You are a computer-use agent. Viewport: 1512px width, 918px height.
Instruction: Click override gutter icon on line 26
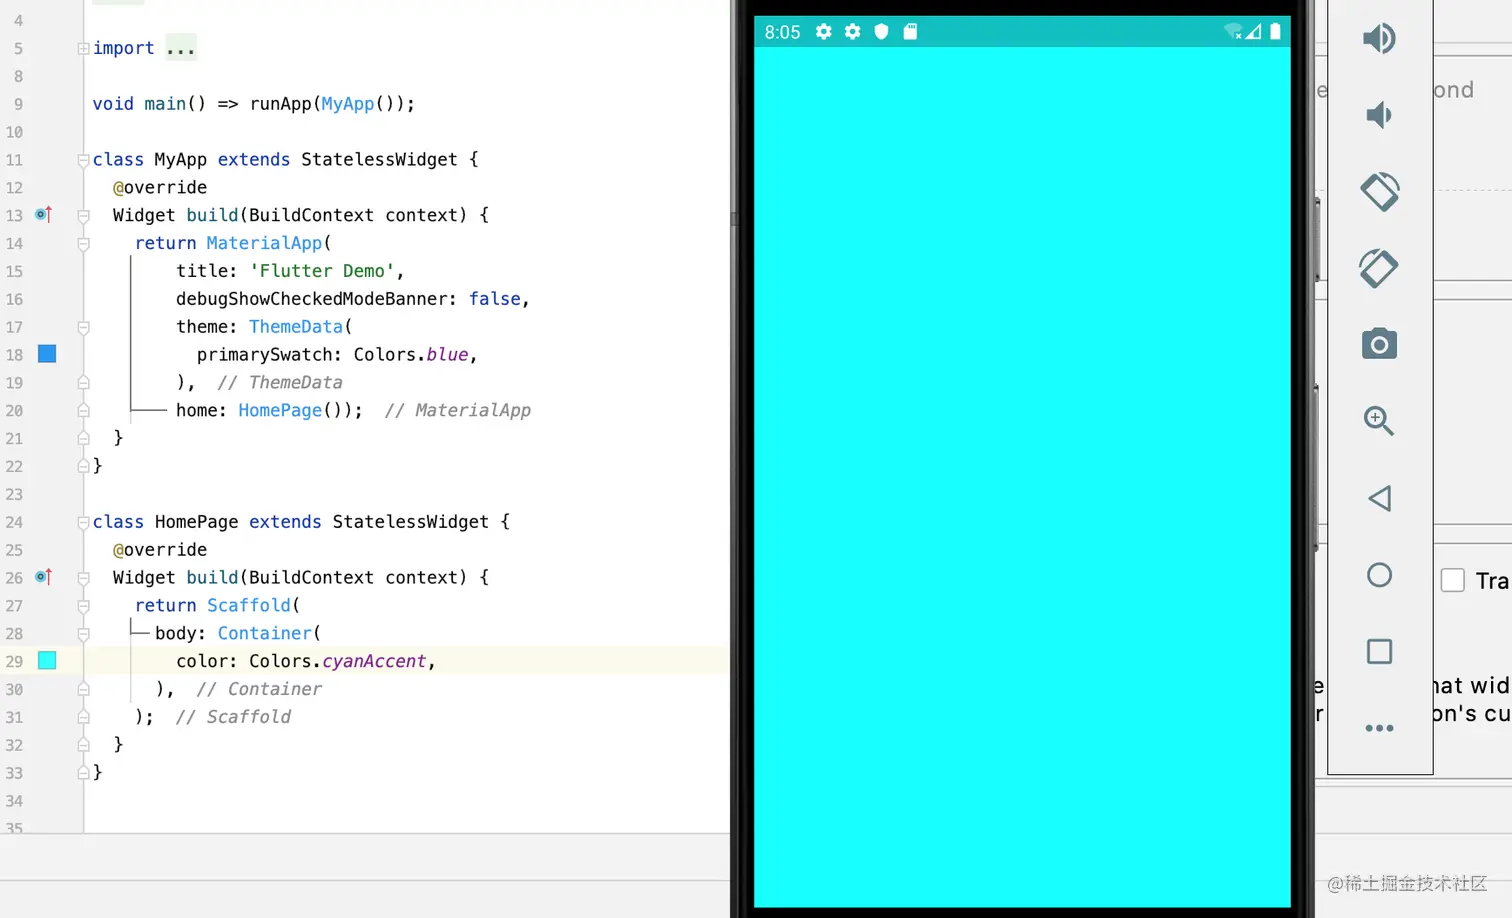pyautogui.click(x=43, y=577)
